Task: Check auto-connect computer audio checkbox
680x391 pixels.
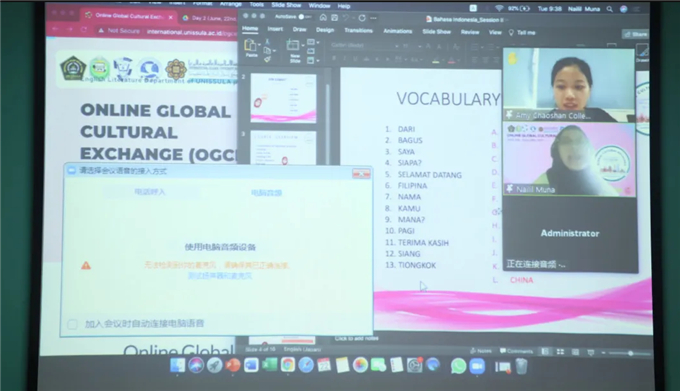Action: pyautogui.click(x=72, y=324)
